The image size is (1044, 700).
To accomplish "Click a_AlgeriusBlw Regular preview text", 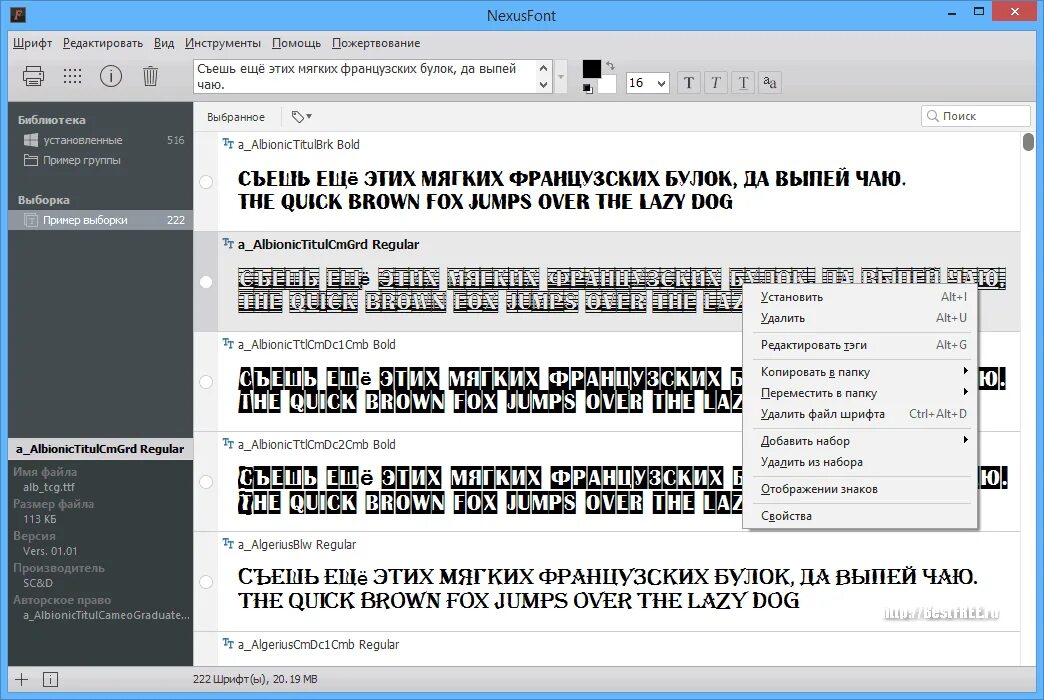I will [607, 589].
